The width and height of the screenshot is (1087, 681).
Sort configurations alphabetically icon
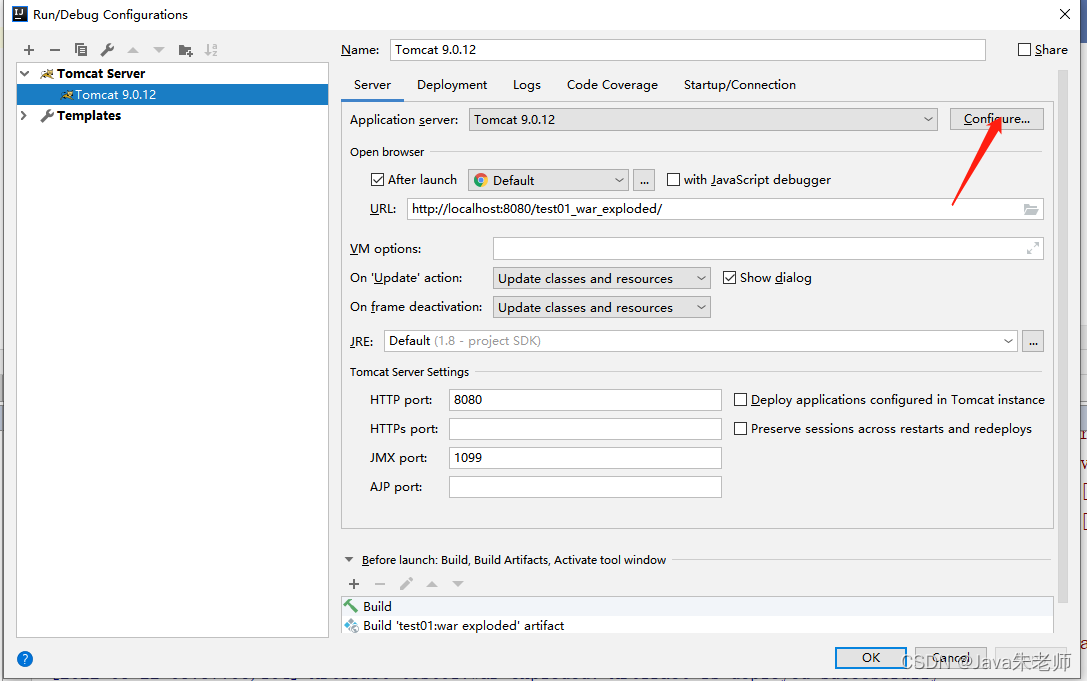(x=211, y=50)
